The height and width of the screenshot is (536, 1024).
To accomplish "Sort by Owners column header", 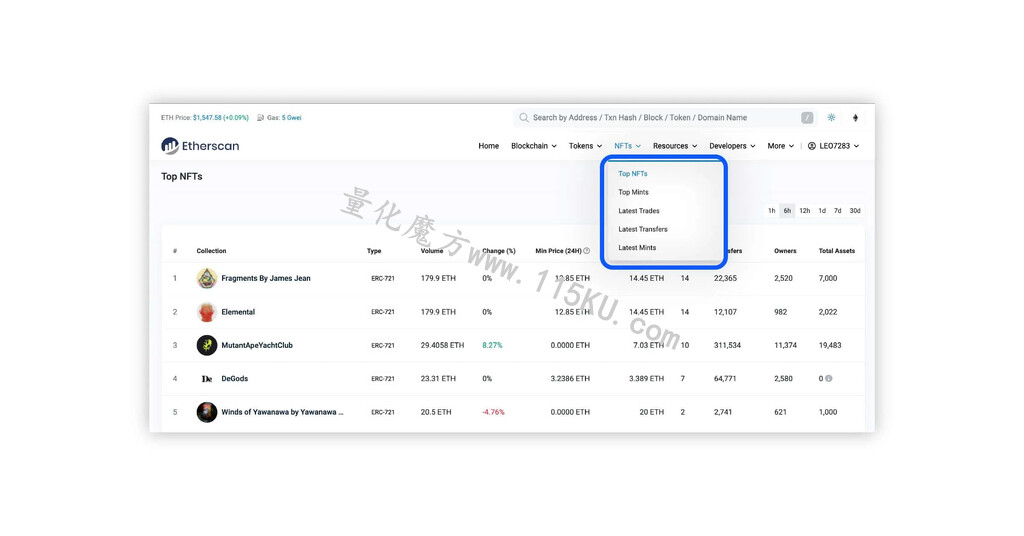I will point(785,251).
